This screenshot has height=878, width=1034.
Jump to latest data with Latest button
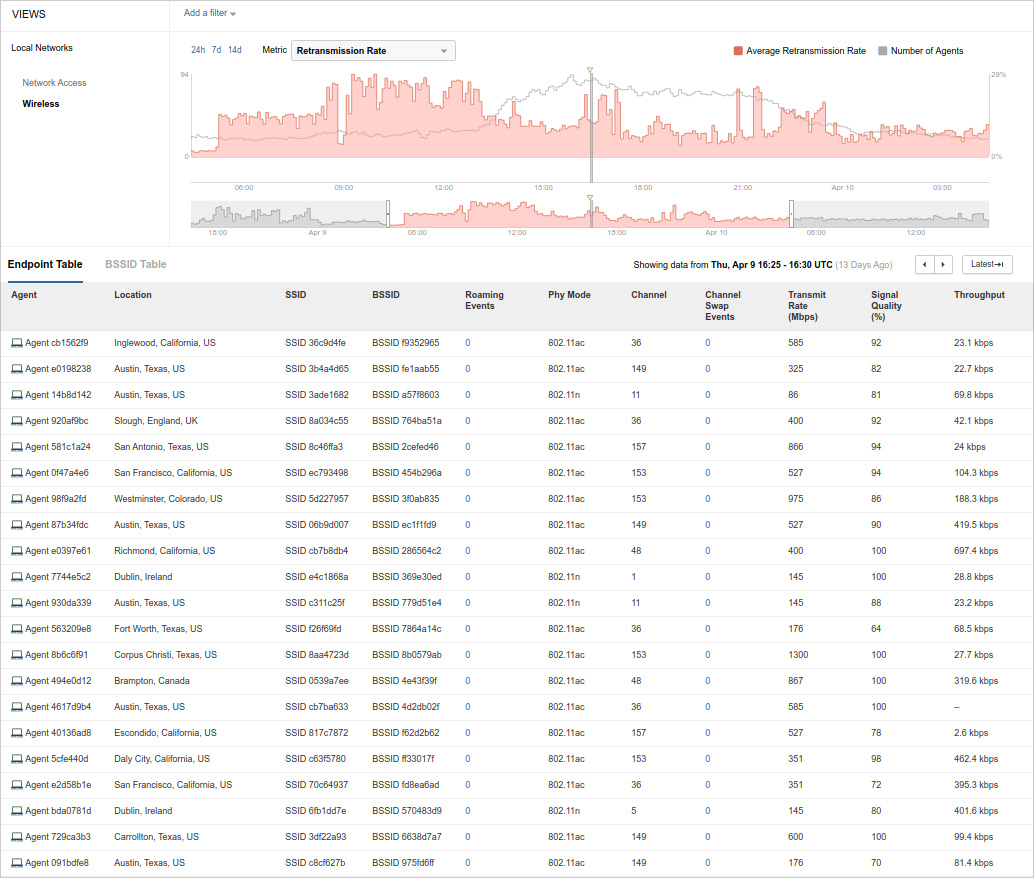click(987, 264)
